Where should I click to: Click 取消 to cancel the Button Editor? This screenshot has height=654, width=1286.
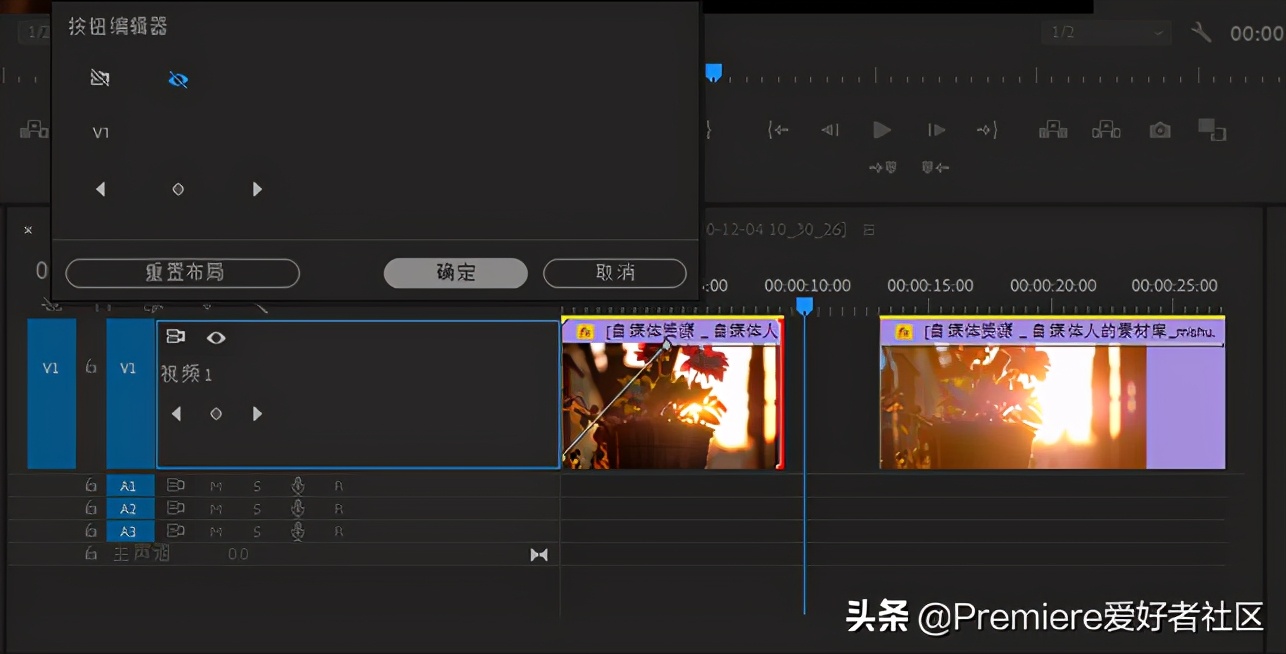point(615,273)
